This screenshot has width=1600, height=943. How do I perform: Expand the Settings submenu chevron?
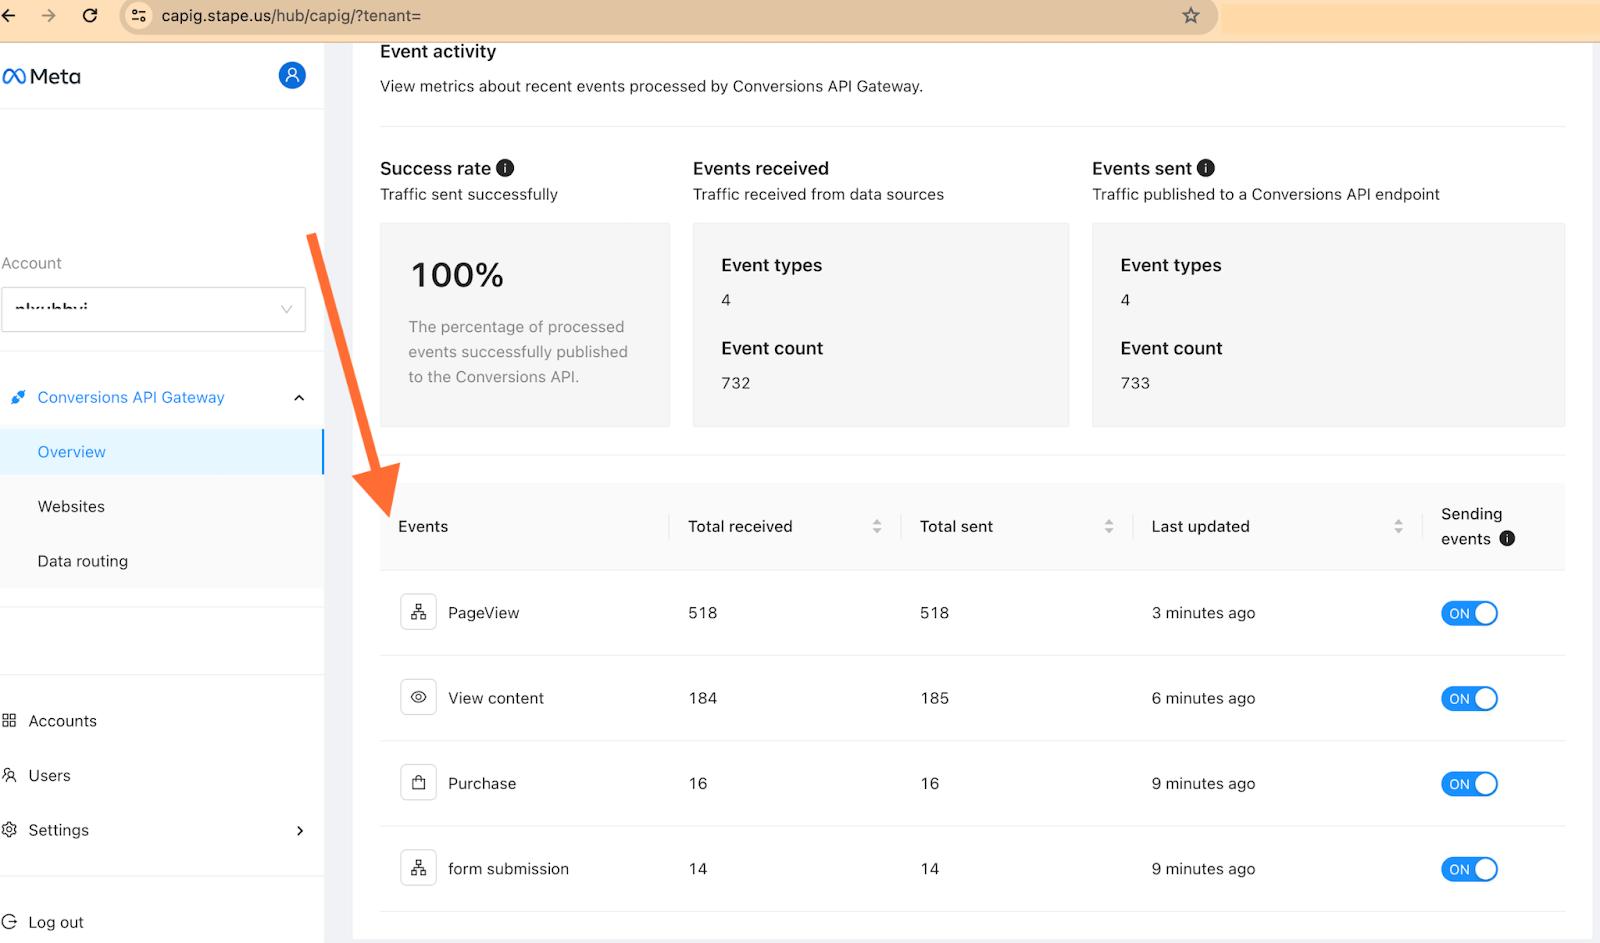point(299,830)
